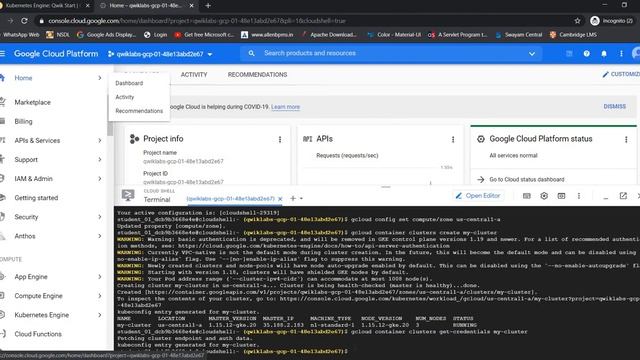
Task: Open Cloud Shell more options menu
Action: [x=579, y=196]
